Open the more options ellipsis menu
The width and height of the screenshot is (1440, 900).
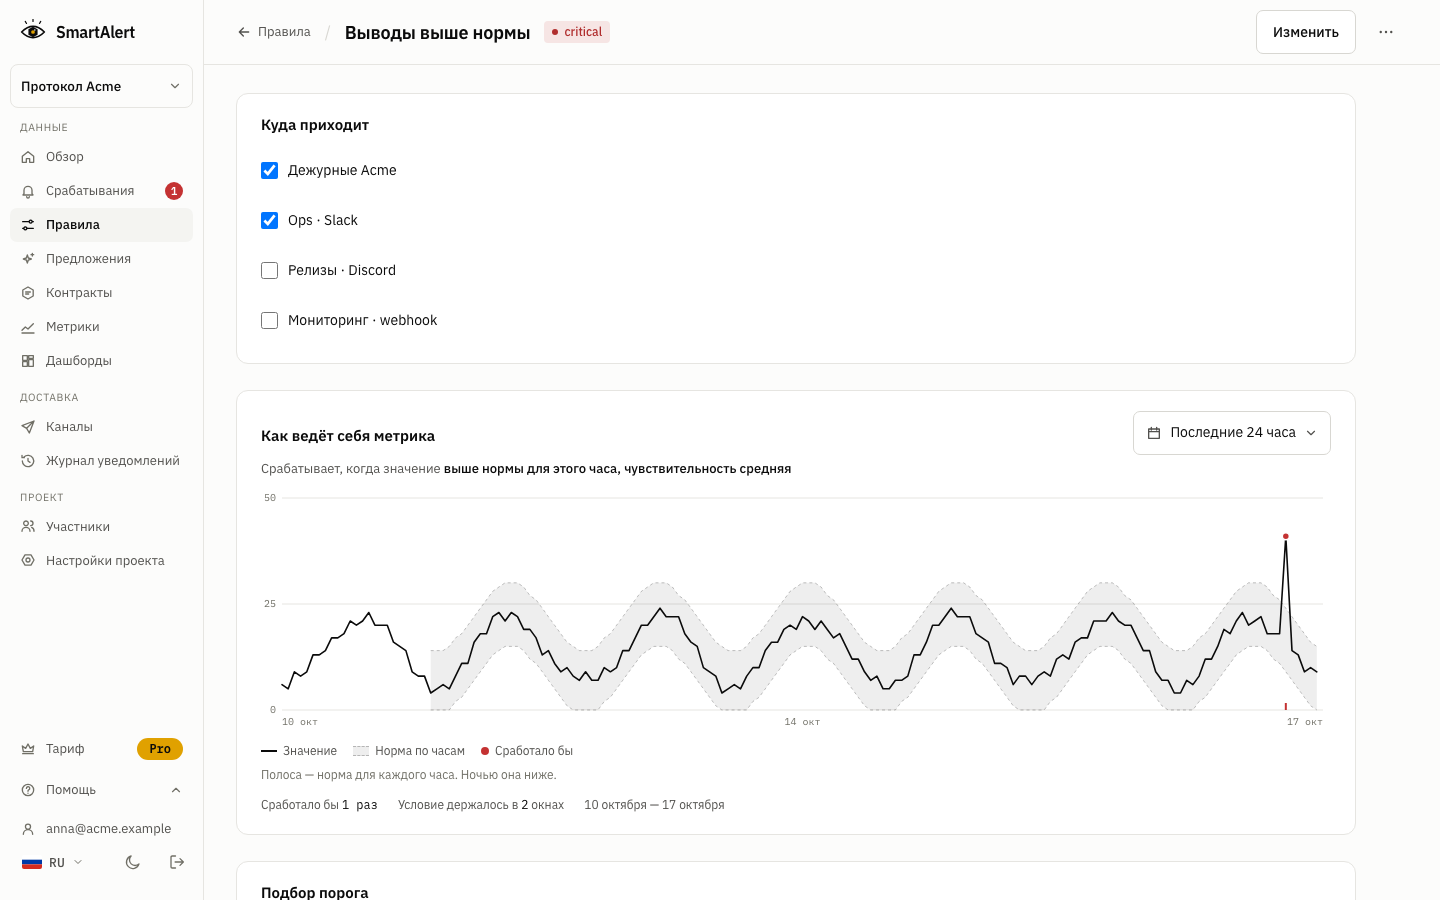pos(1386,32)
